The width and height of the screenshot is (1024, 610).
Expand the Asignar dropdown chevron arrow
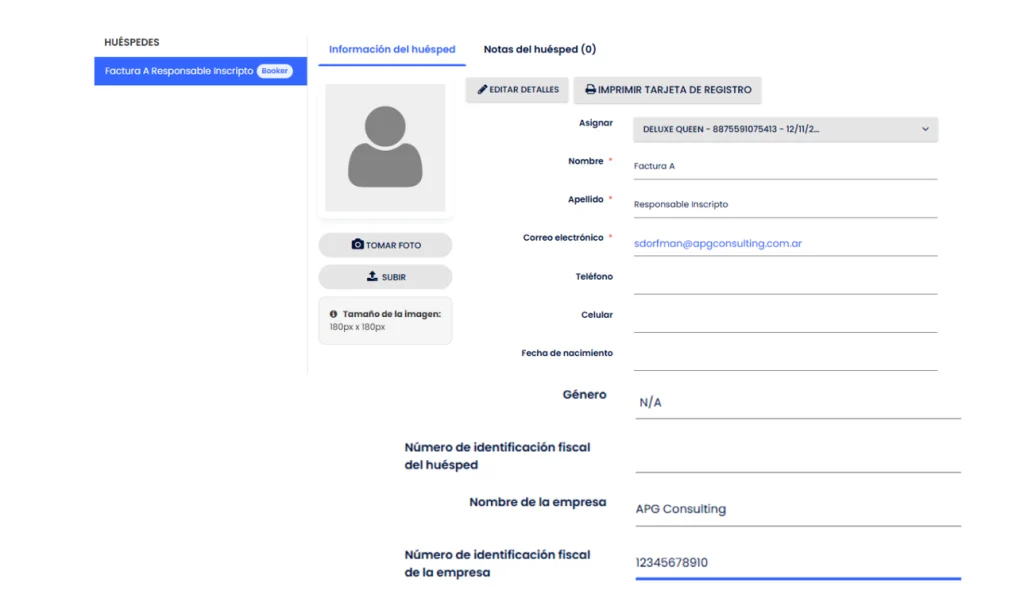(x=925, y=129)
